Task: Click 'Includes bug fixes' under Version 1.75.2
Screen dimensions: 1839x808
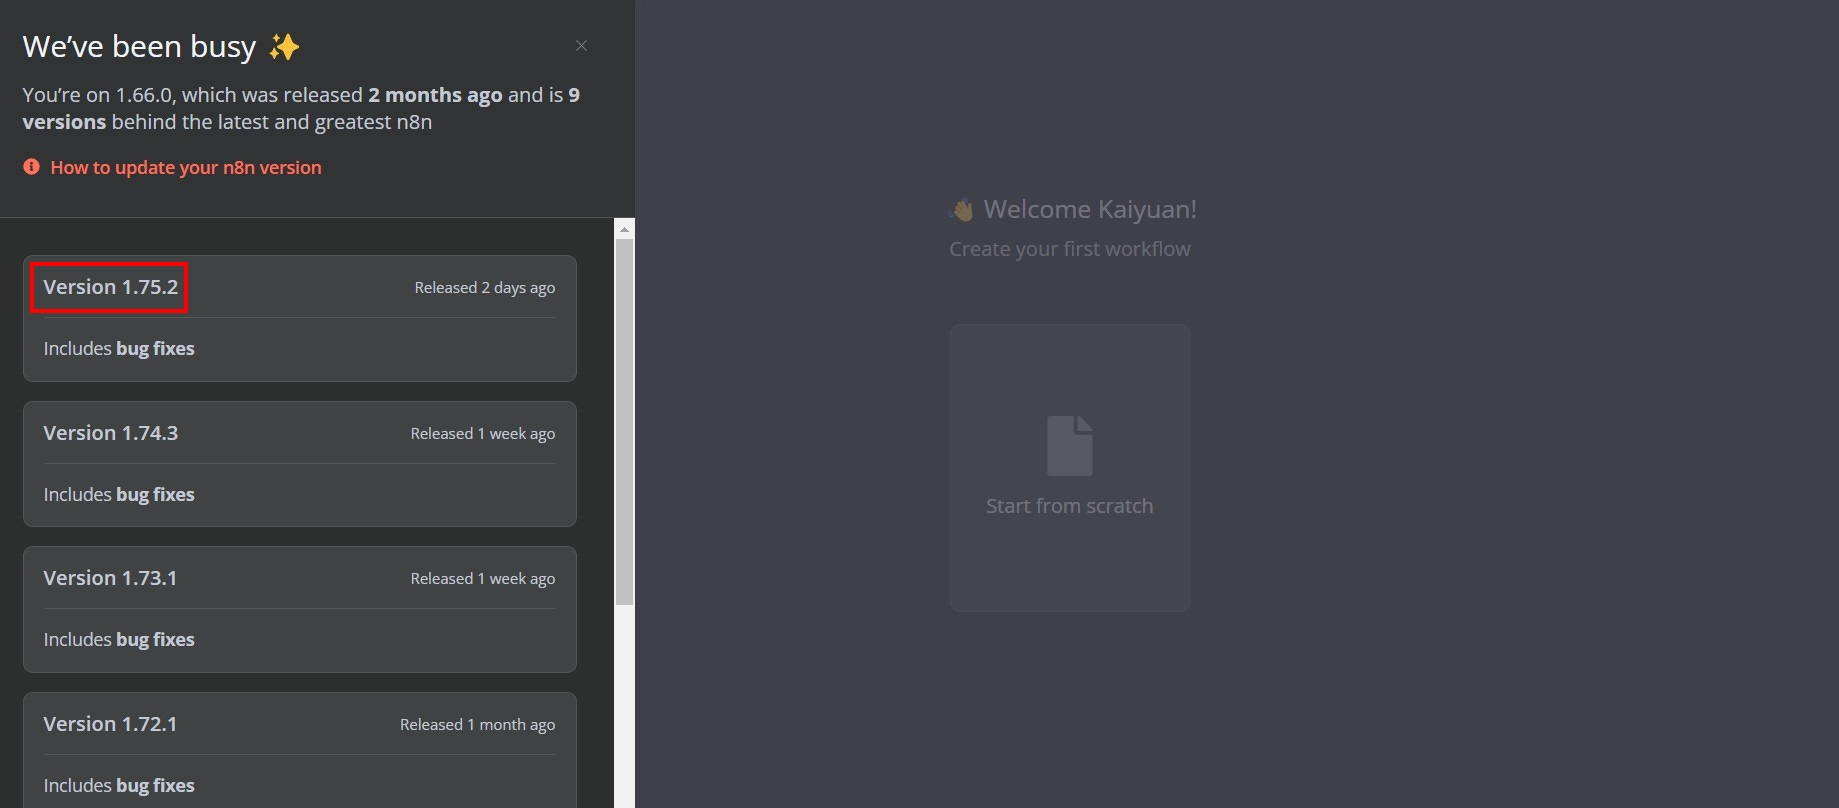Action: coord(119,349)
